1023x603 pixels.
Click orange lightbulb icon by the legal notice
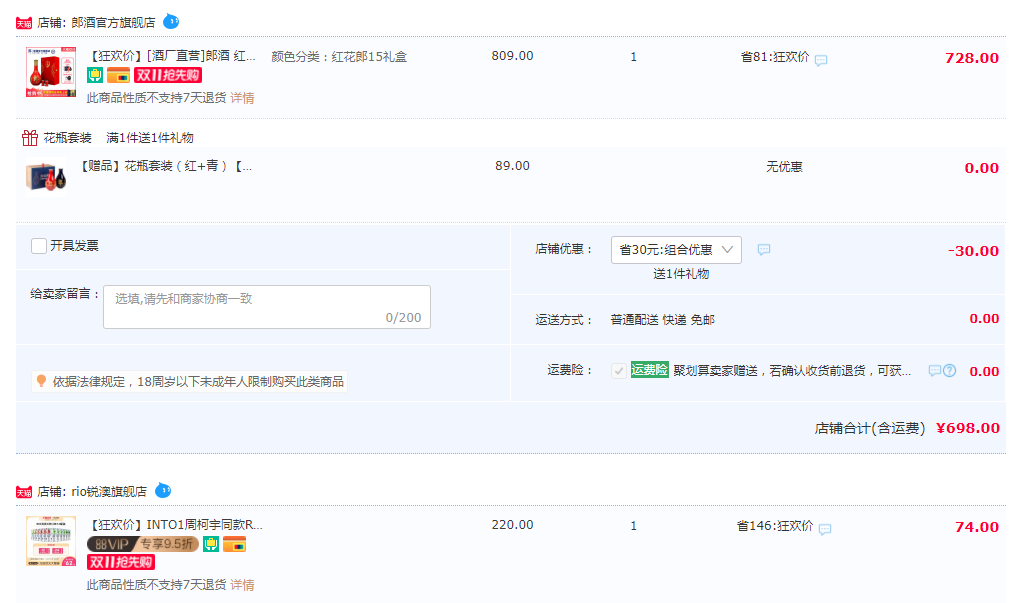[x=42, y=380]
